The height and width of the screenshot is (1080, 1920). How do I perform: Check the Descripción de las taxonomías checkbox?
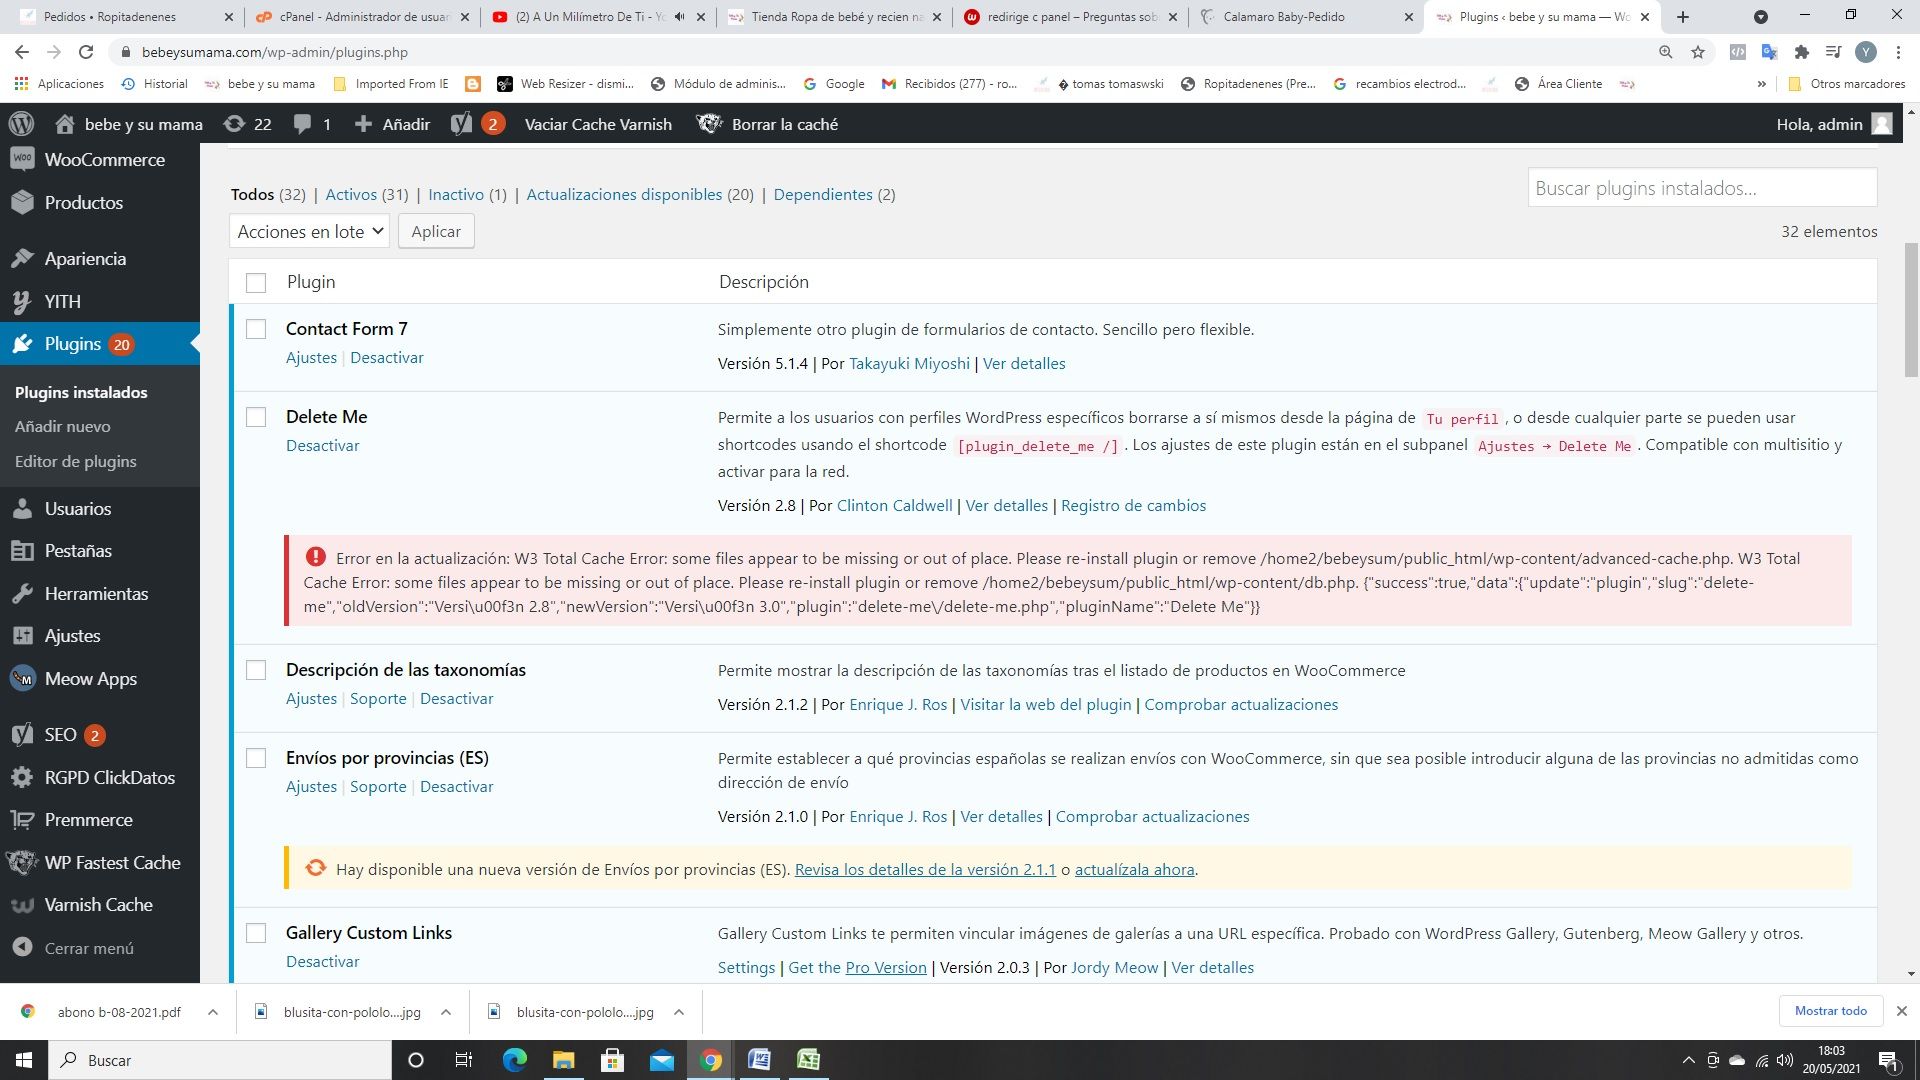[x=256, y=670]
